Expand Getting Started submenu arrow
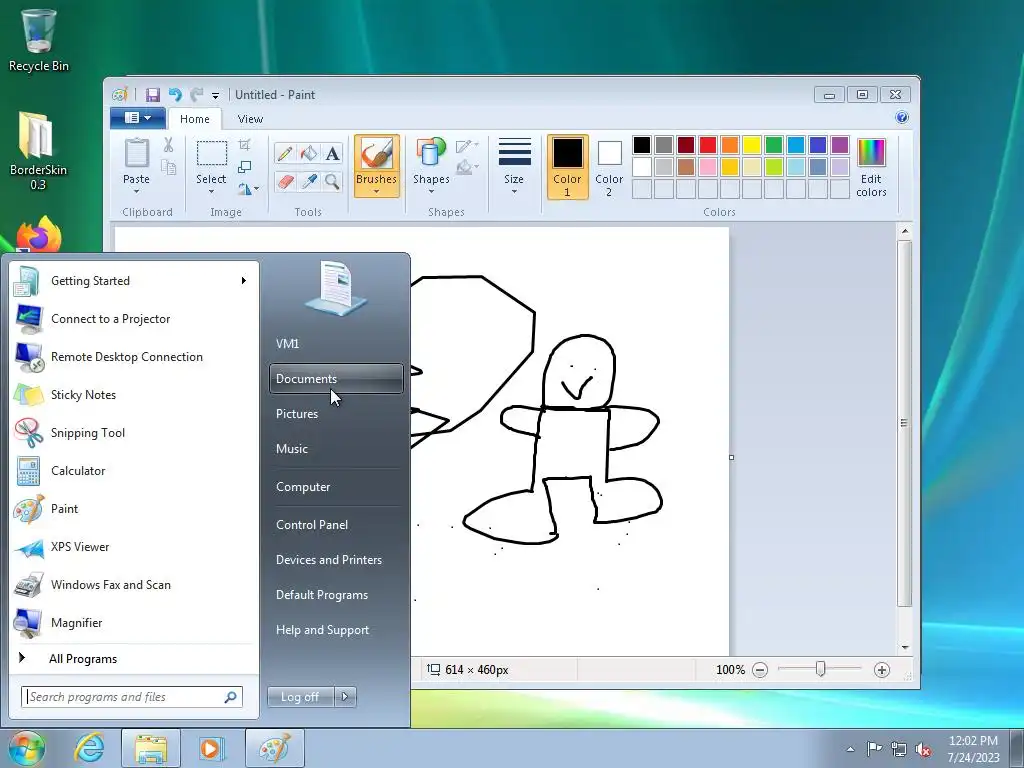This screenshot has height=768, width=1024. [244, 280]
